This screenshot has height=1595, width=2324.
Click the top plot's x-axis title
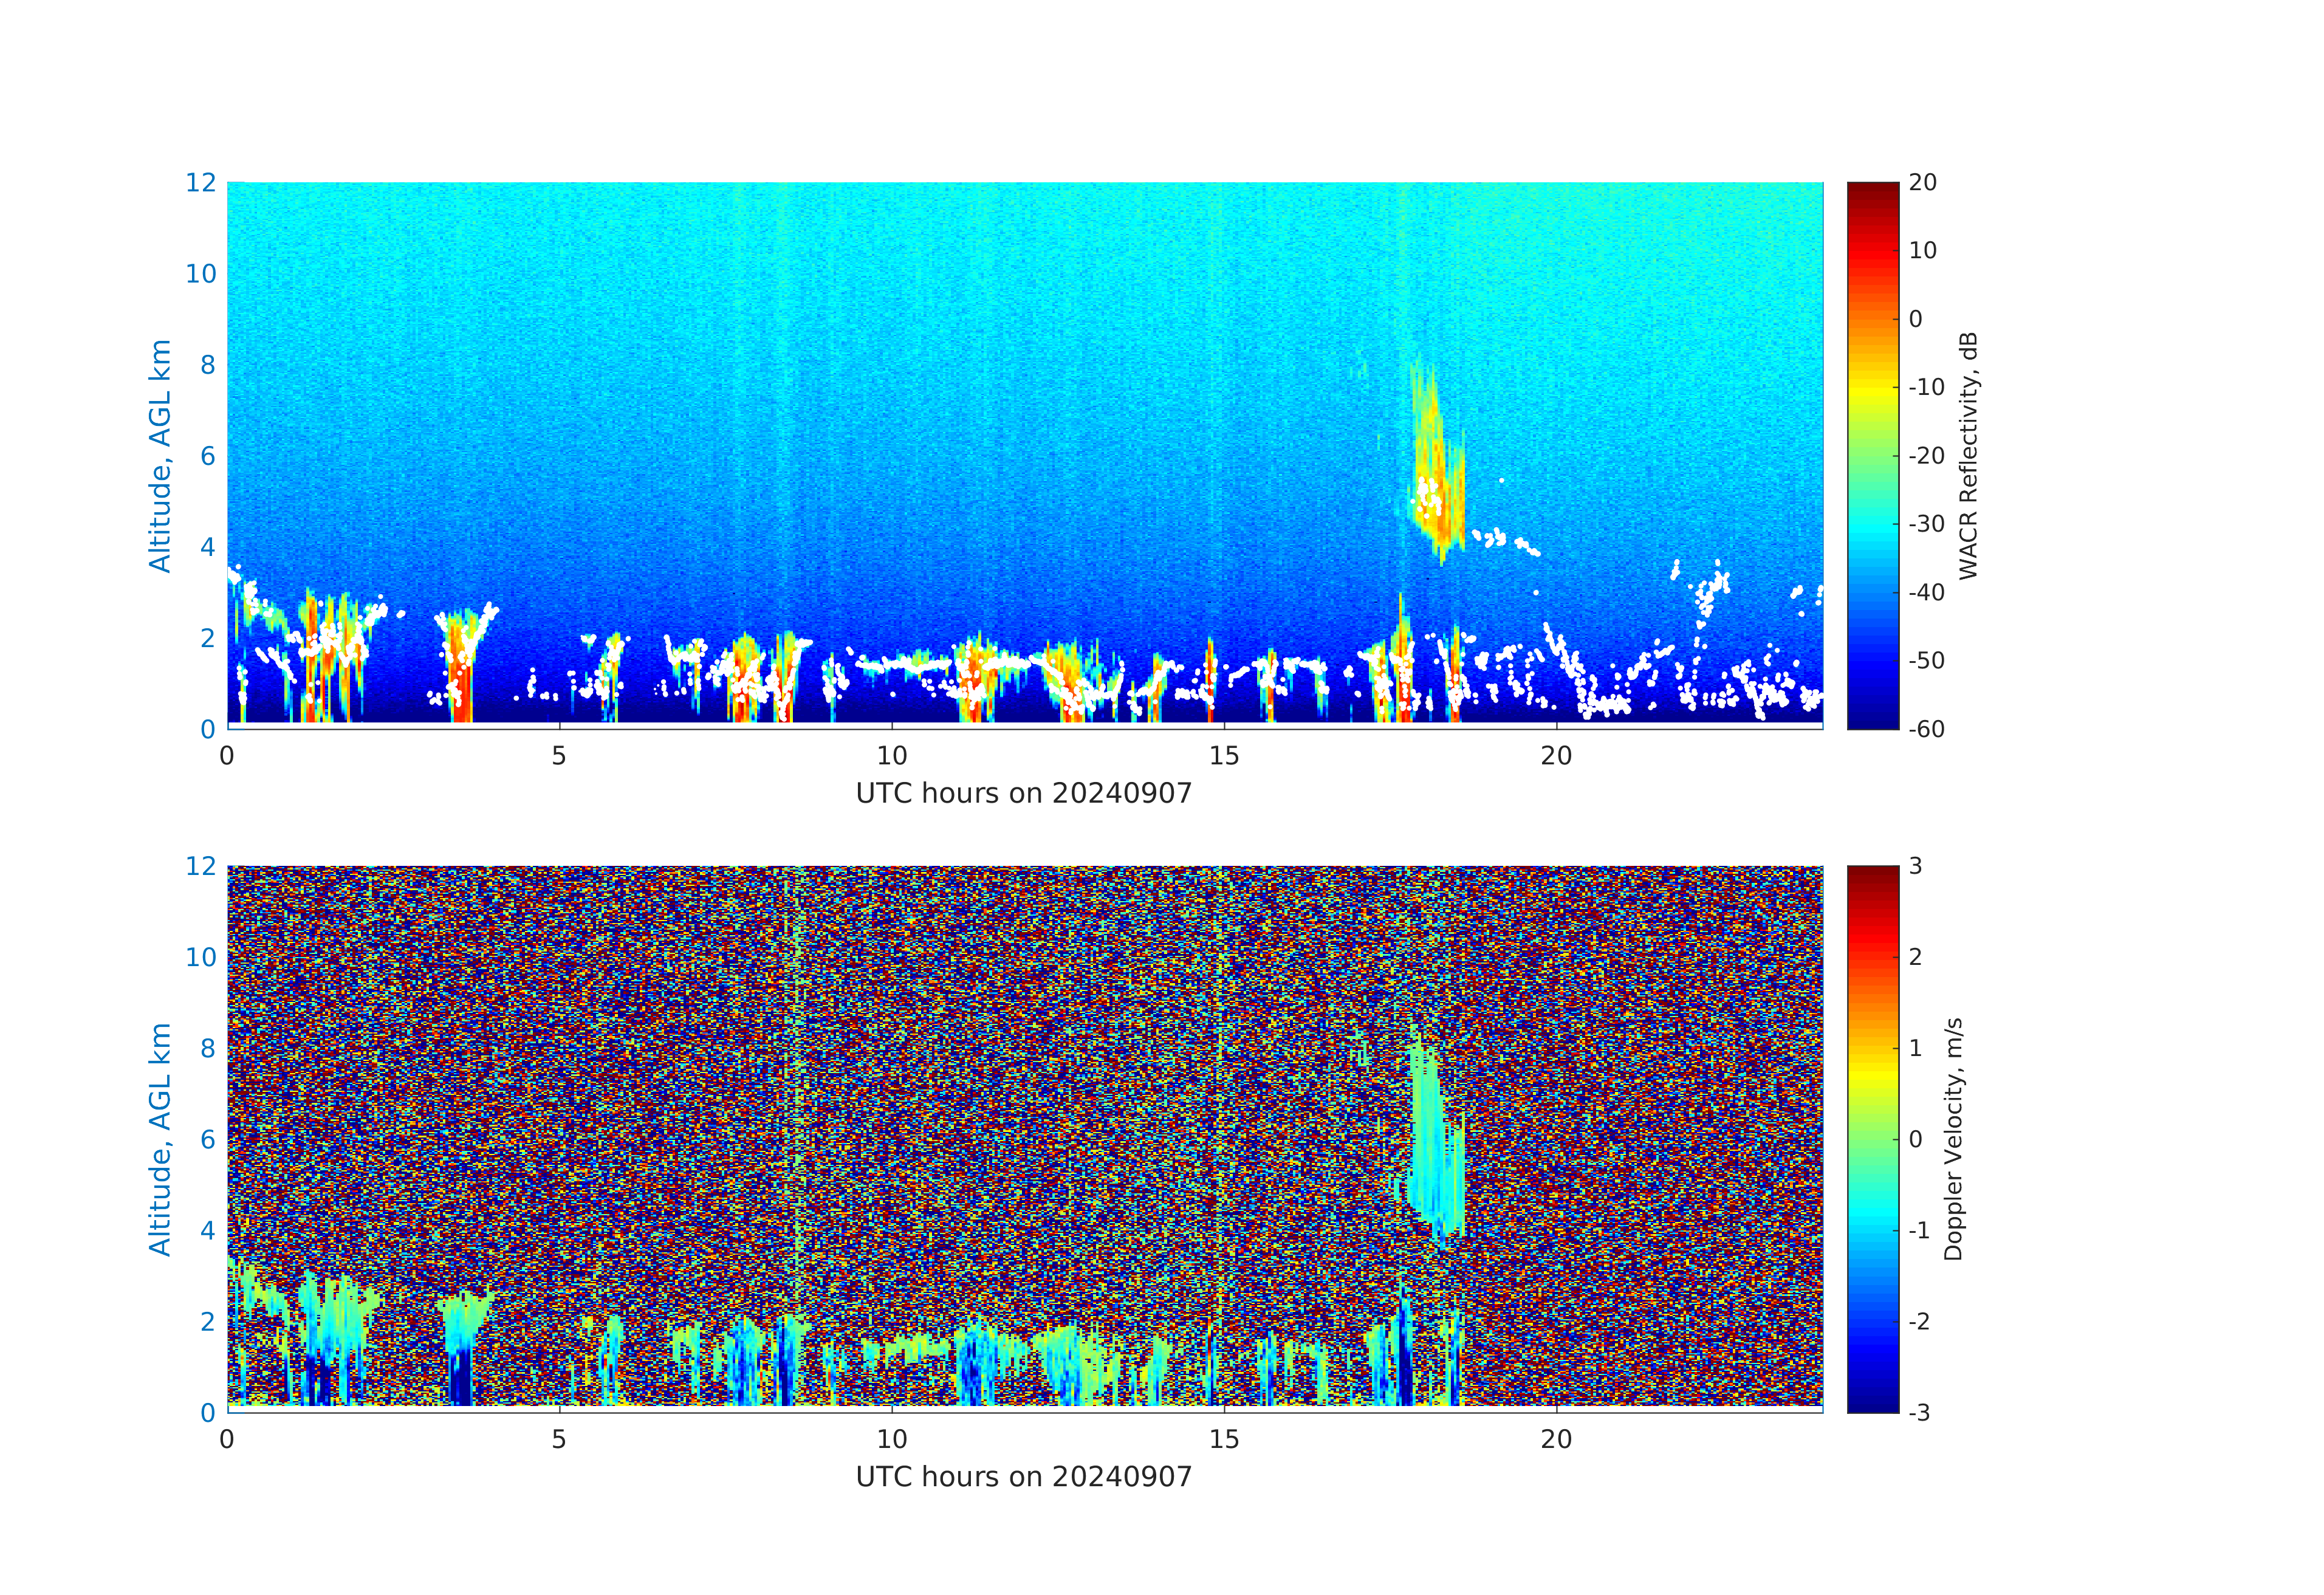point(1024,793)
